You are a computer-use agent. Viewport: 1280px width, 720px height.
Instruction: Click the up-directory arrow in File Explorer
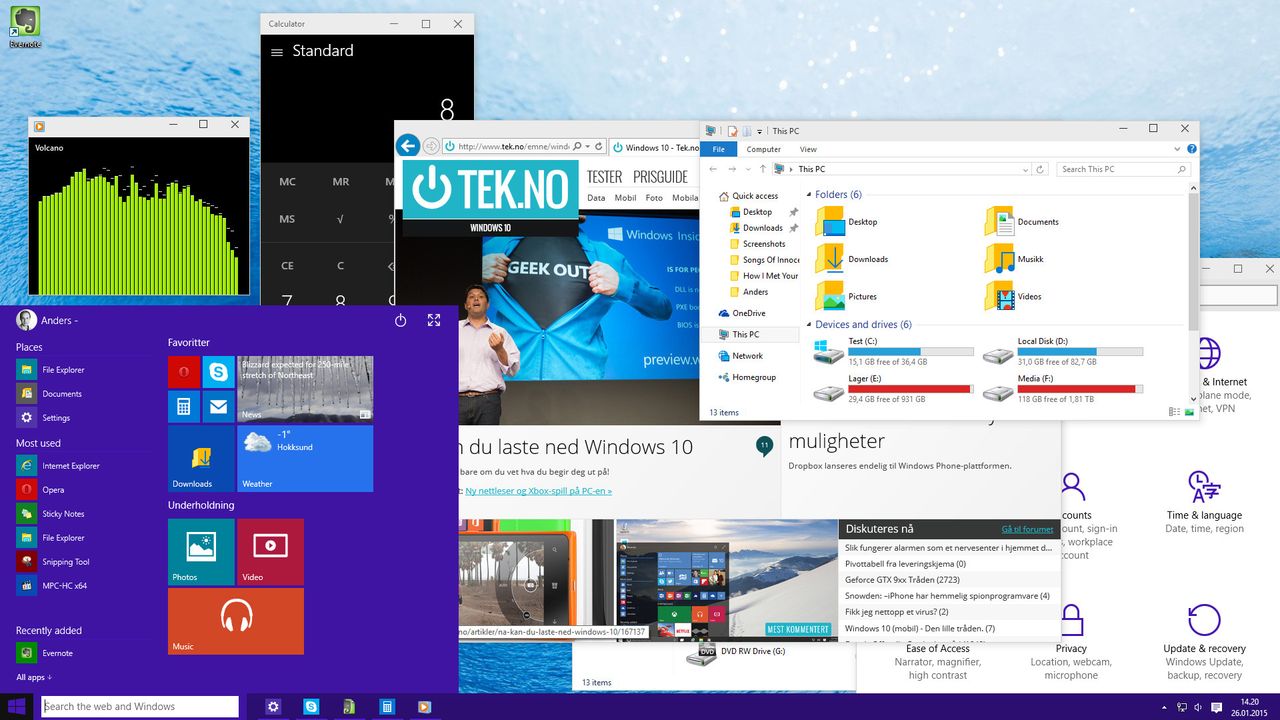[762, 169]
